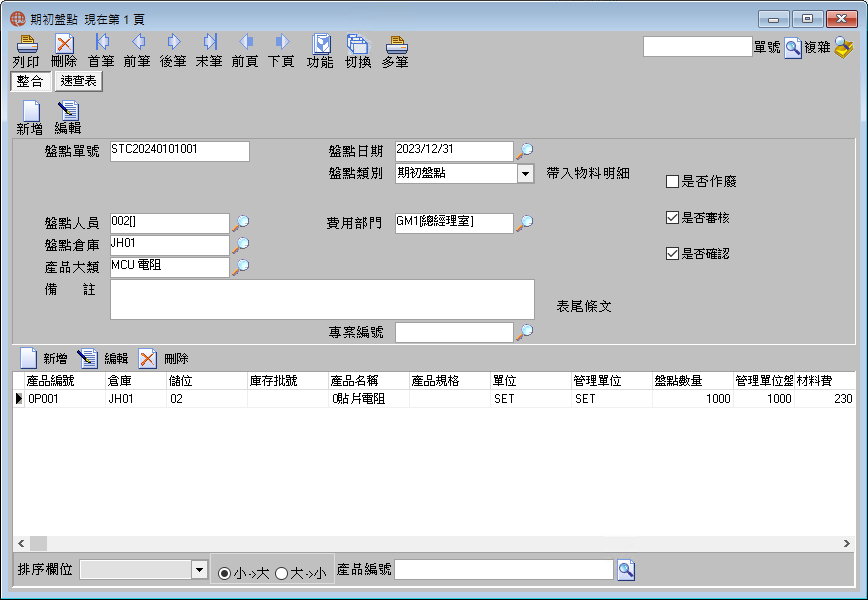This screenshot has width=868, height=600.
Task: Click the horizontal scrollbar thumb
Action: pos(38,544)
